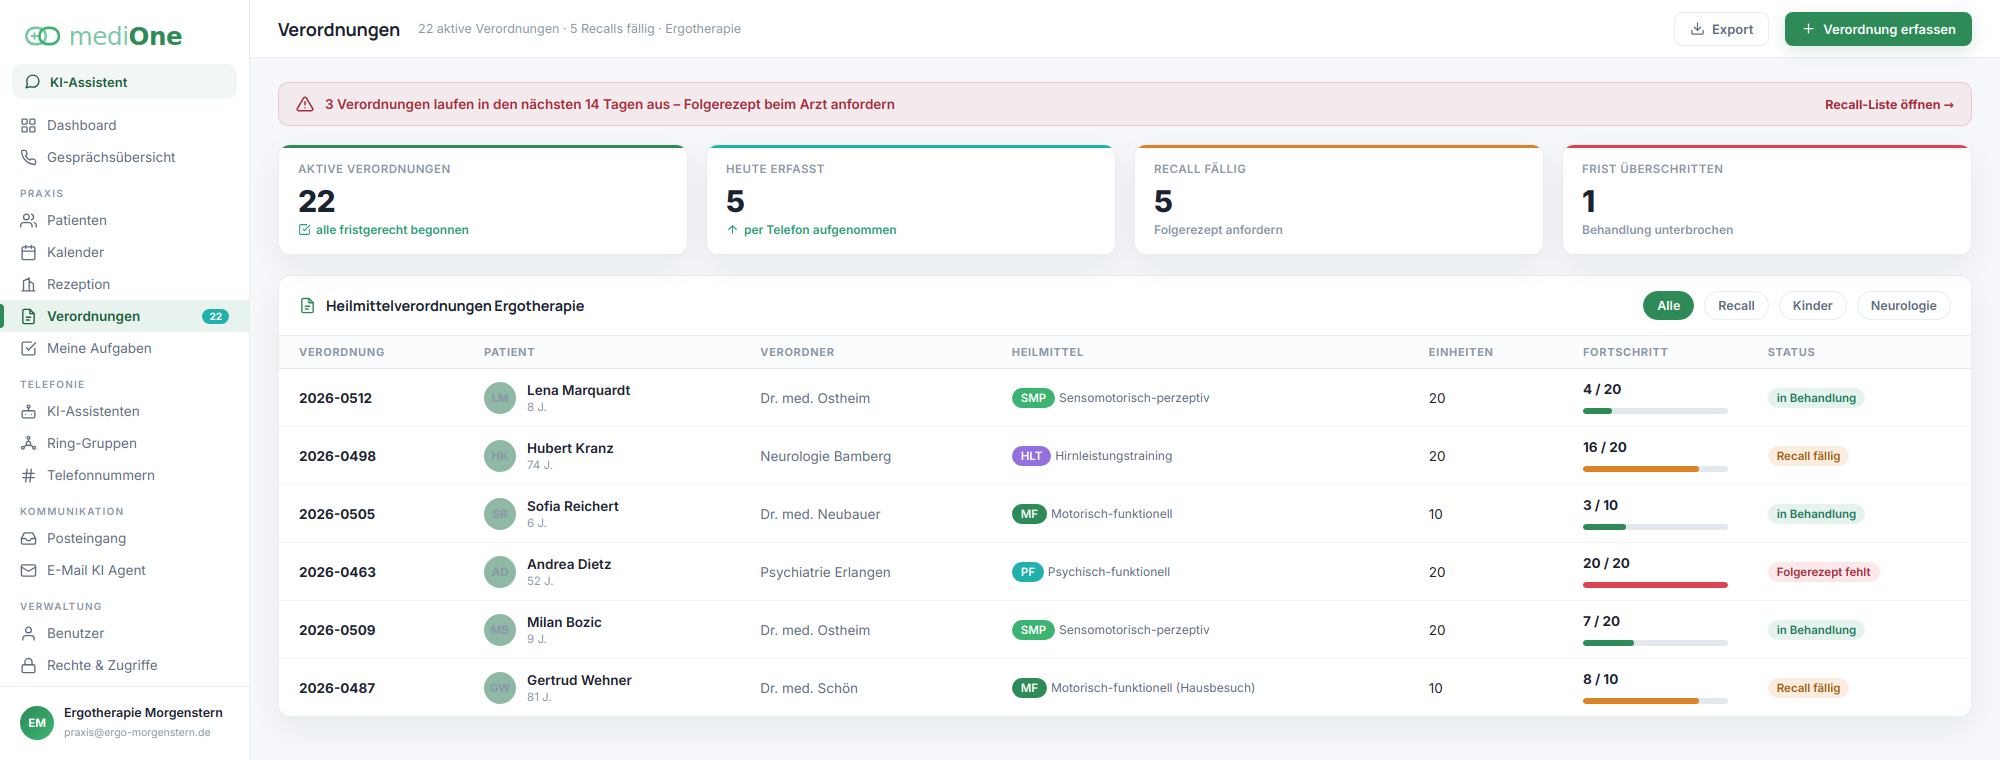The image size is (2000, 760).
Task: Click document icon beside Heilmittelverordnungen Ergotherapie
Action: (308, 306)
